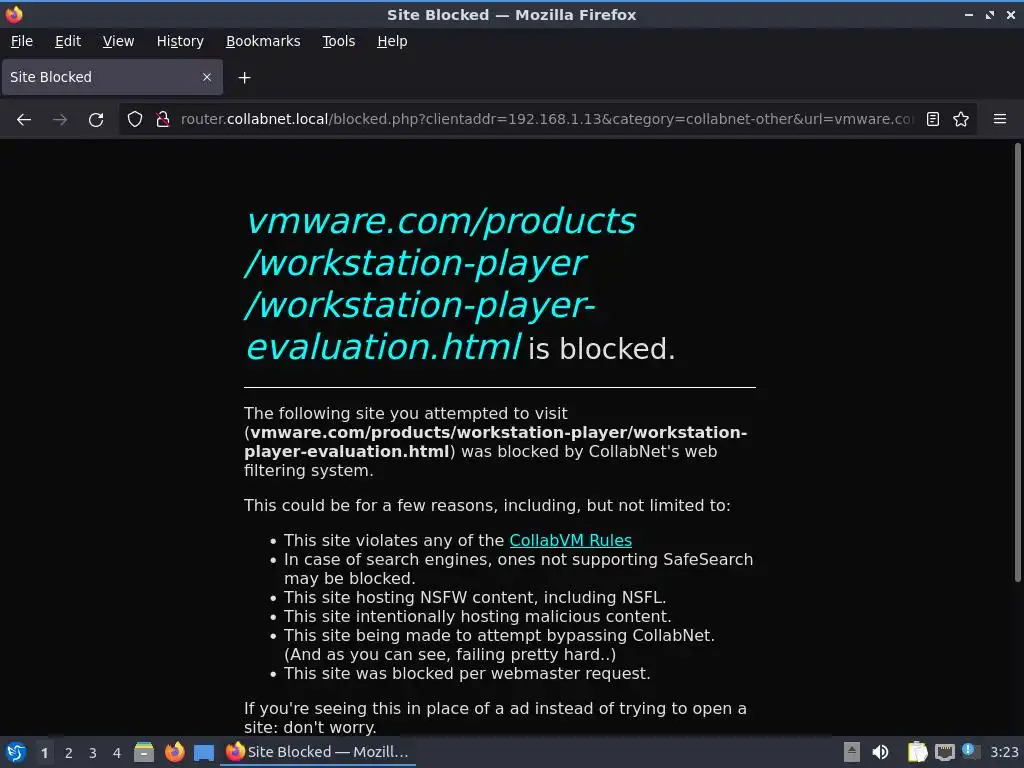The image size is (1024, 768).
Task: Click the Firefox icon in the title bar
Action: pyautogui.click(x=14, y=14)
